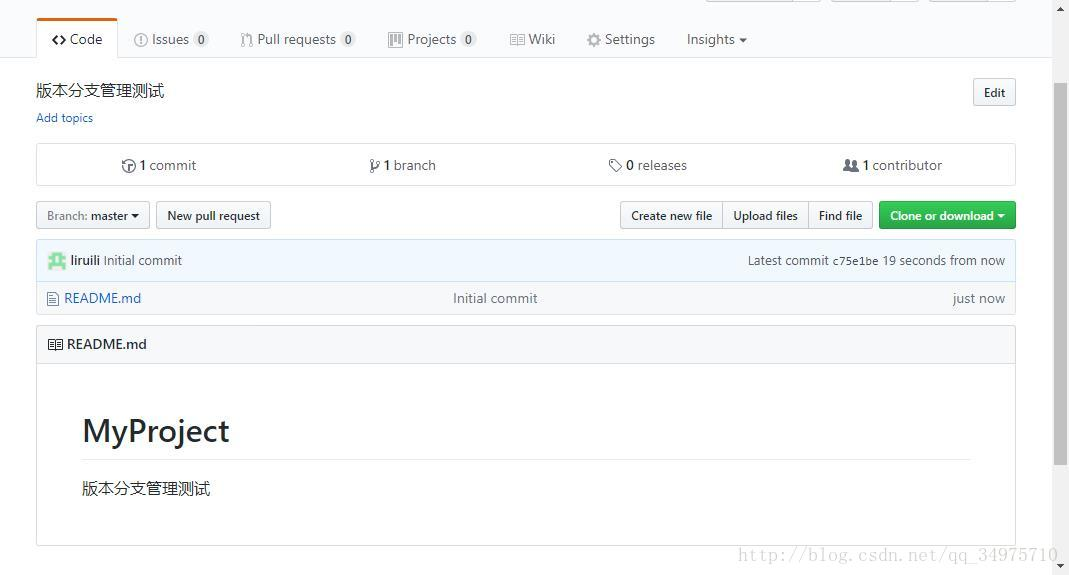View the 1 branch link
This screenshot has width=1069, height=575.
[402, 165]
